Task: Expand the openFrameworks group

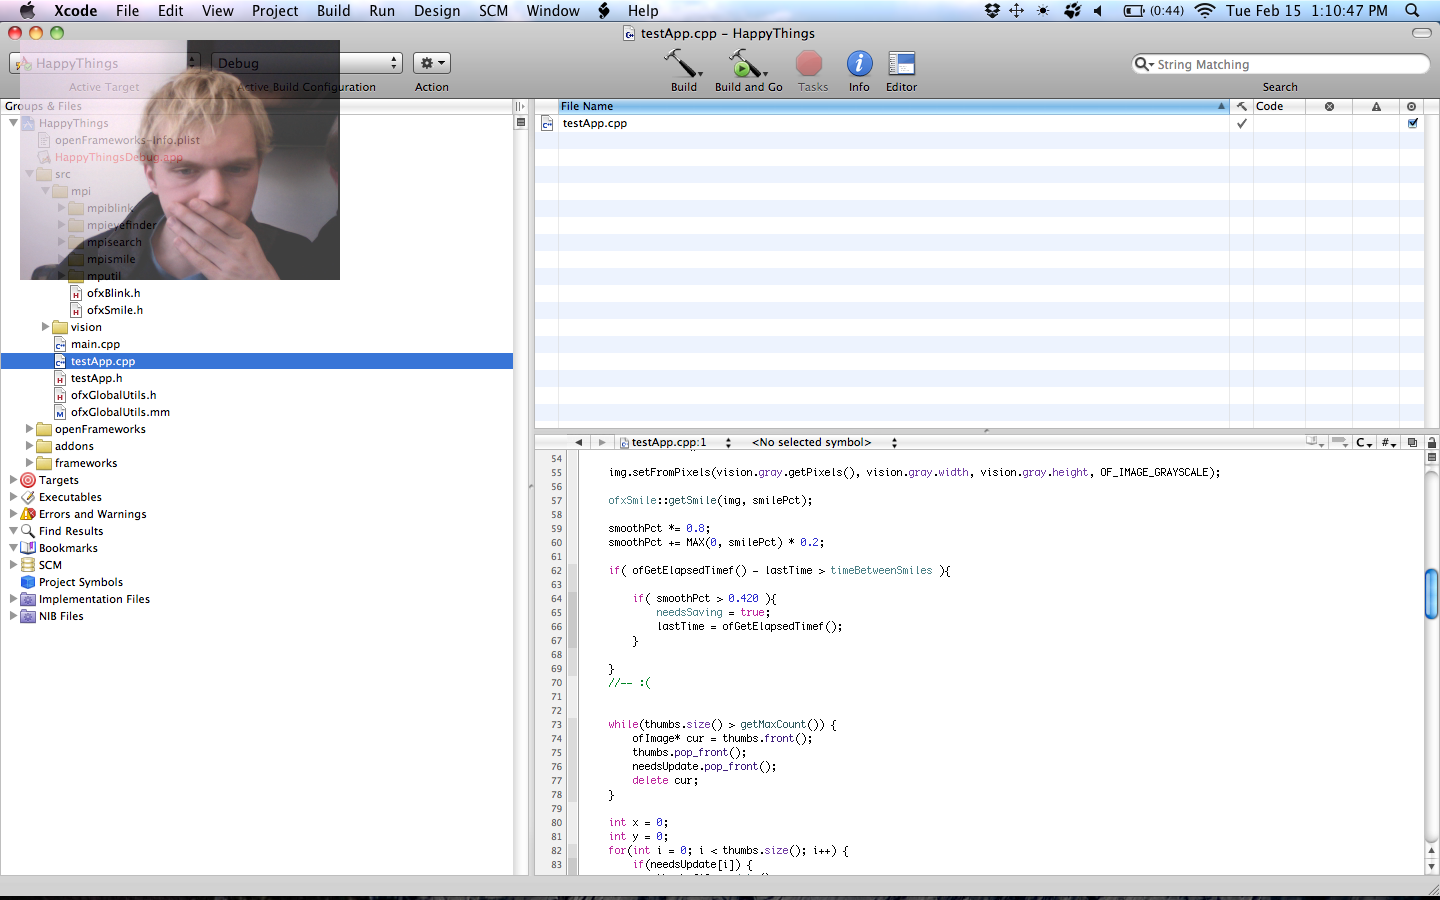Action: 29,429
